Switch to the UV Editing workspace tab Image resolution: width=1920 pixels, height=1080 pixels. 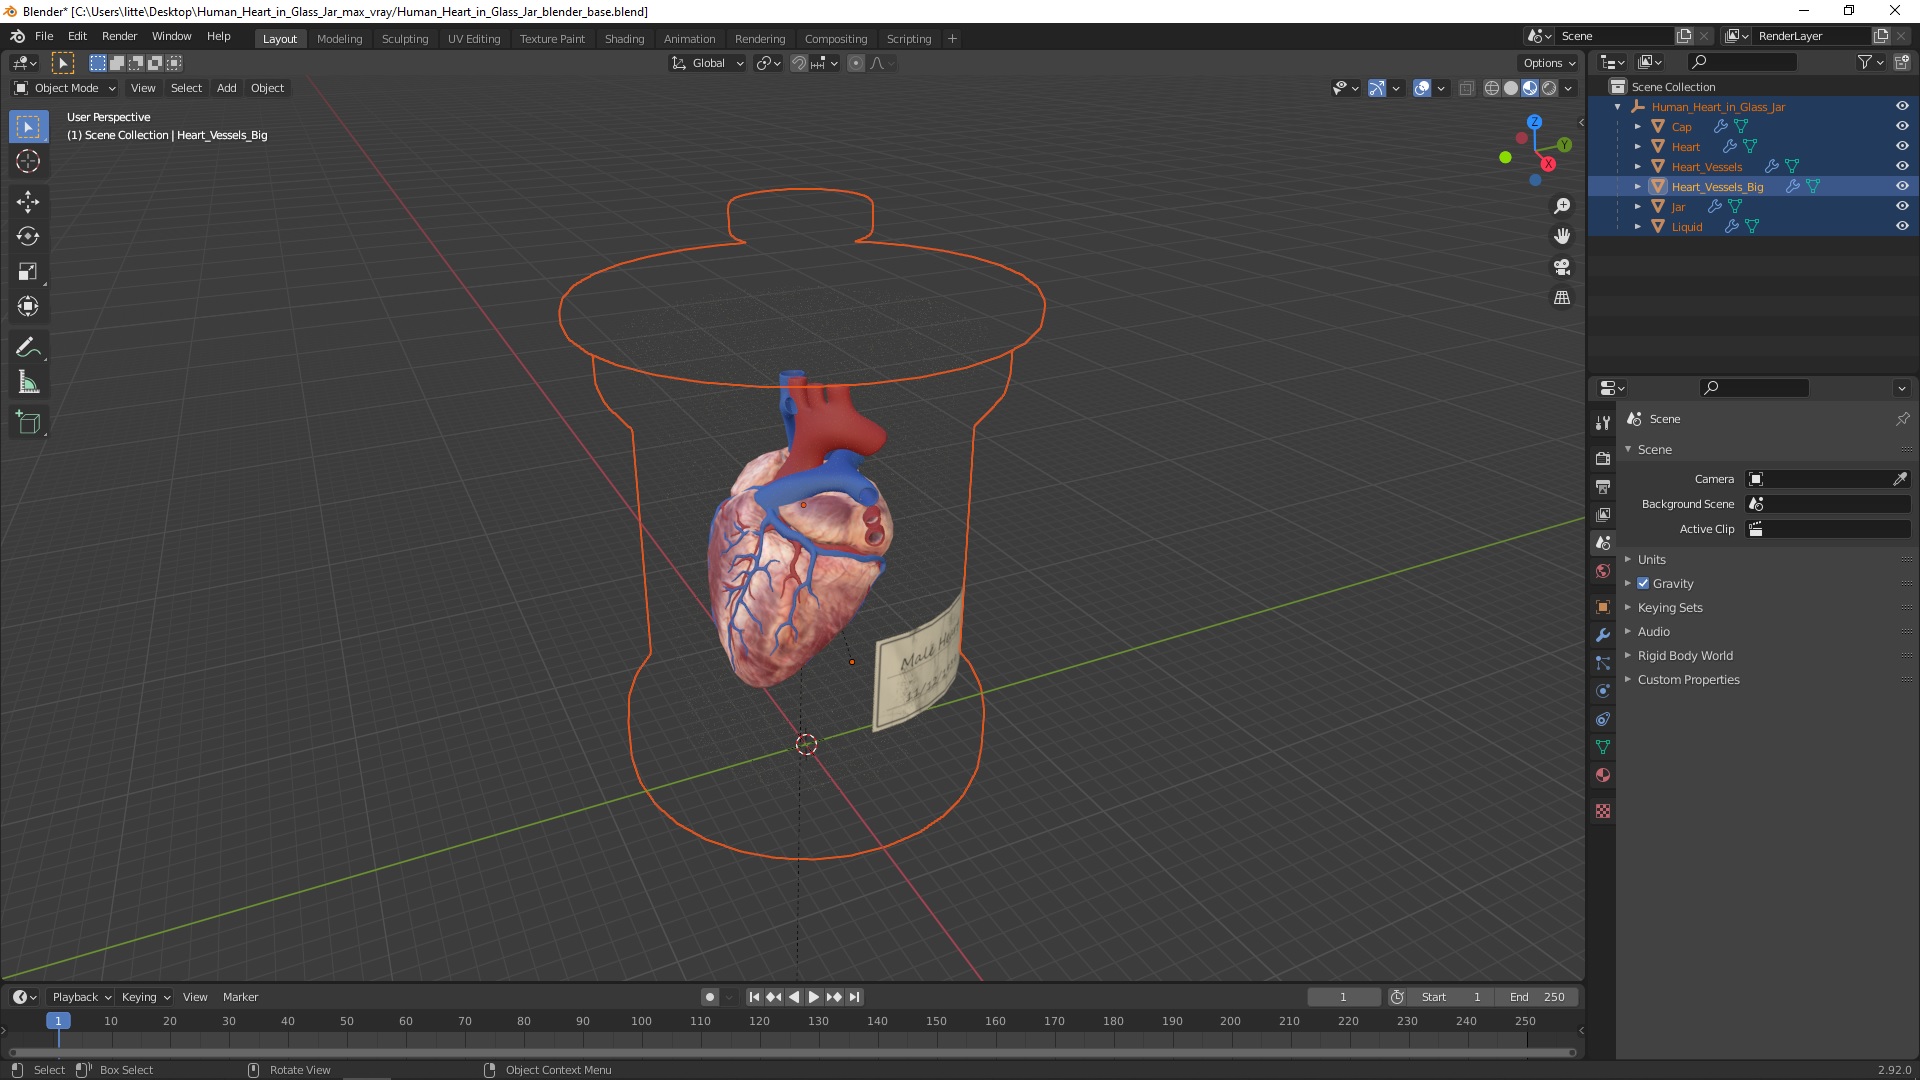(474, 38)
